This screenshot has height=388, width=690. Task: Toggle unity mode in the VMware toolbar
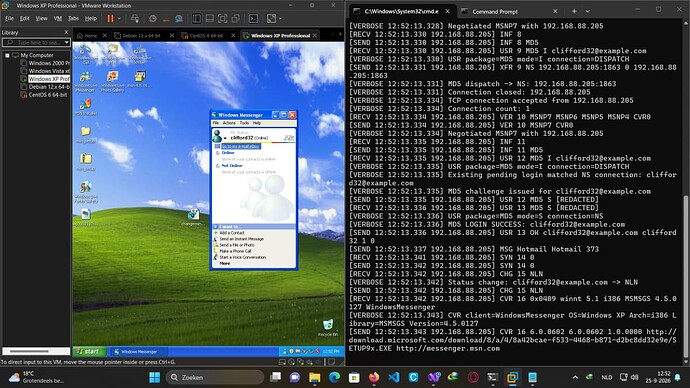click(236, 18)
